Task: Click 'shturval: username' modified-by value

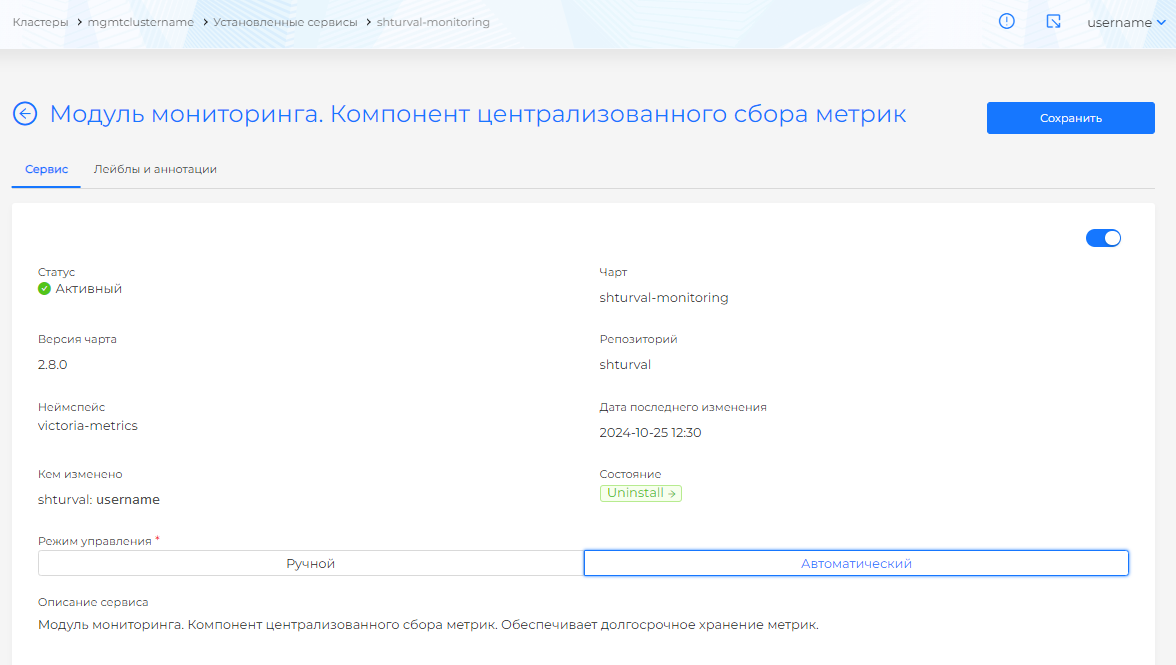Action: (x=98, y=500)
